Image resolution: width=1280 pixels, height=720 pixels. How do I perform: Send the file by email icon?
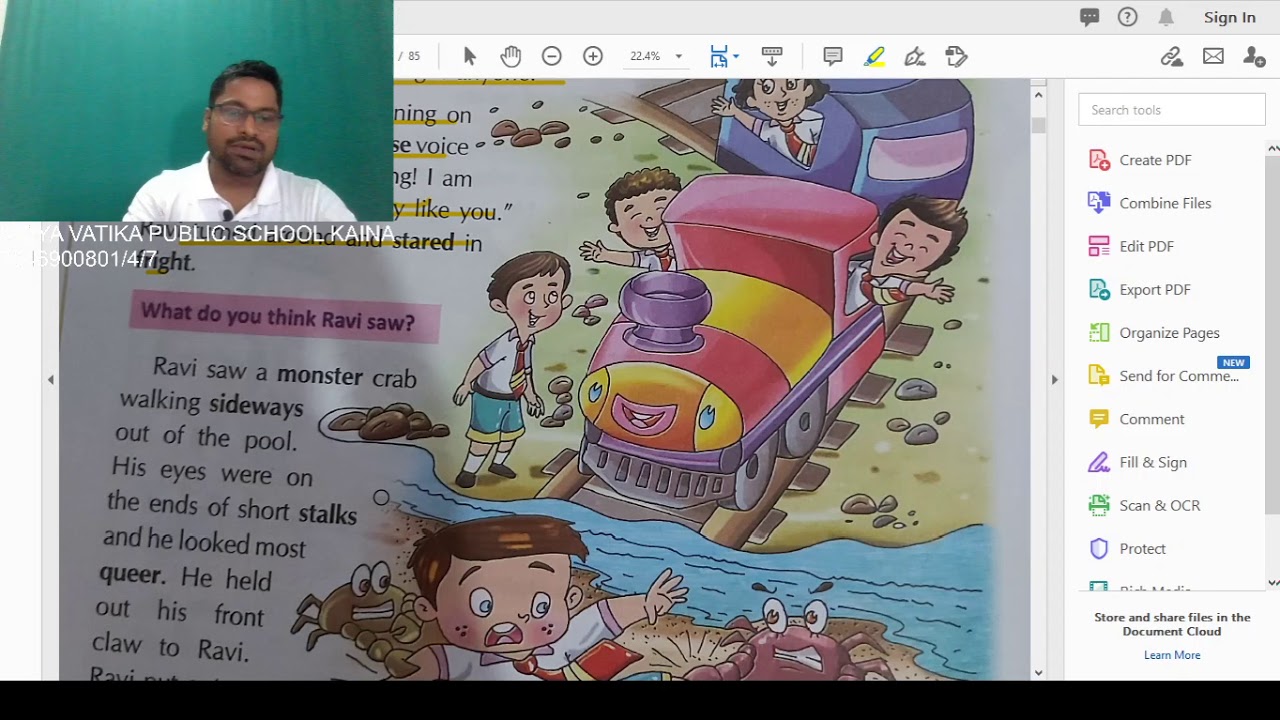(1213, 57)
